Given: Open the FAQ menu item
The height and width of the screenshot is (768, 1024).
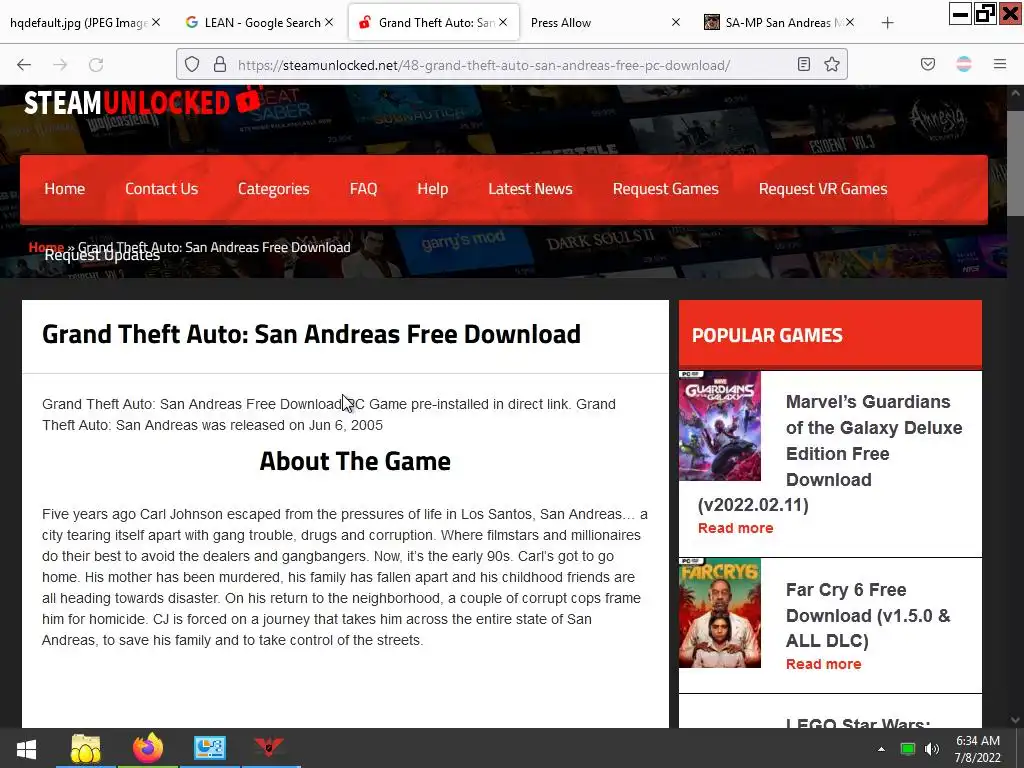Looking at the screenshot, I should coord(363,189).
